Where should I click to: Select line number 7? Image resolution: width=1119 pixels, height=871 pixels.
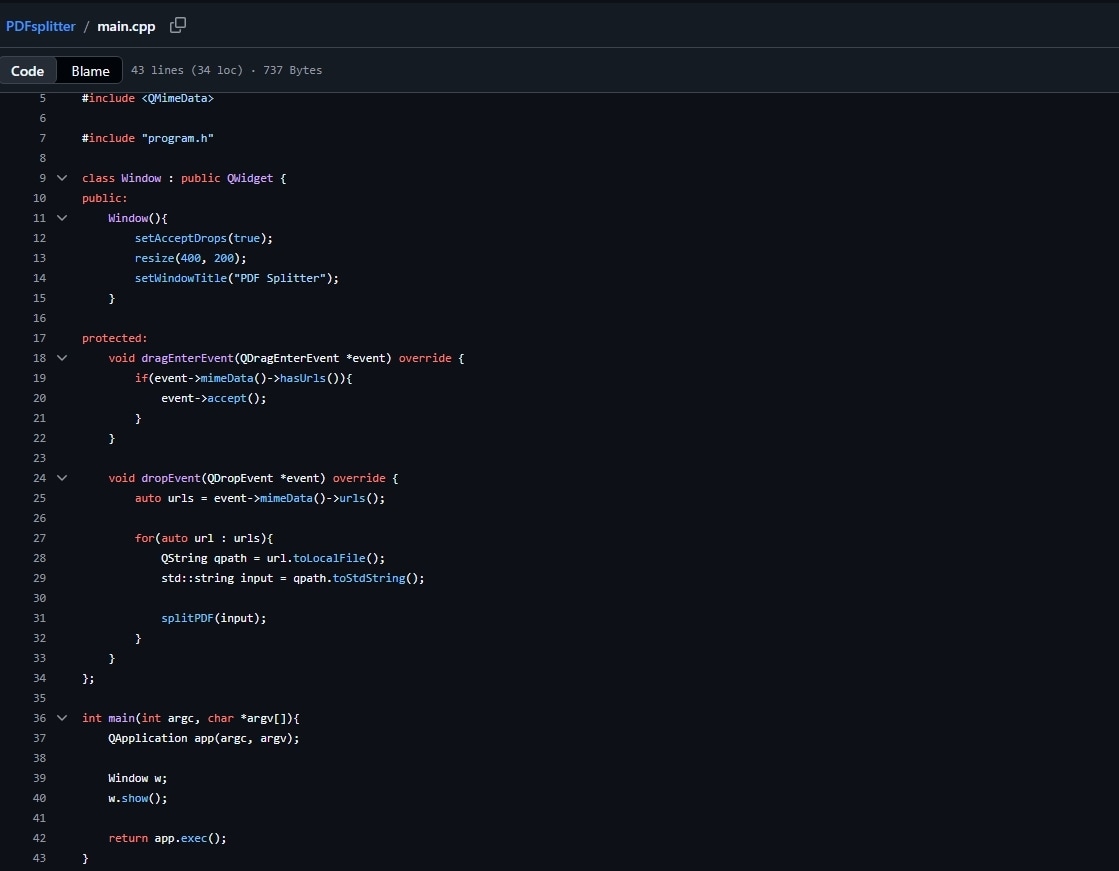coord(42,138)
